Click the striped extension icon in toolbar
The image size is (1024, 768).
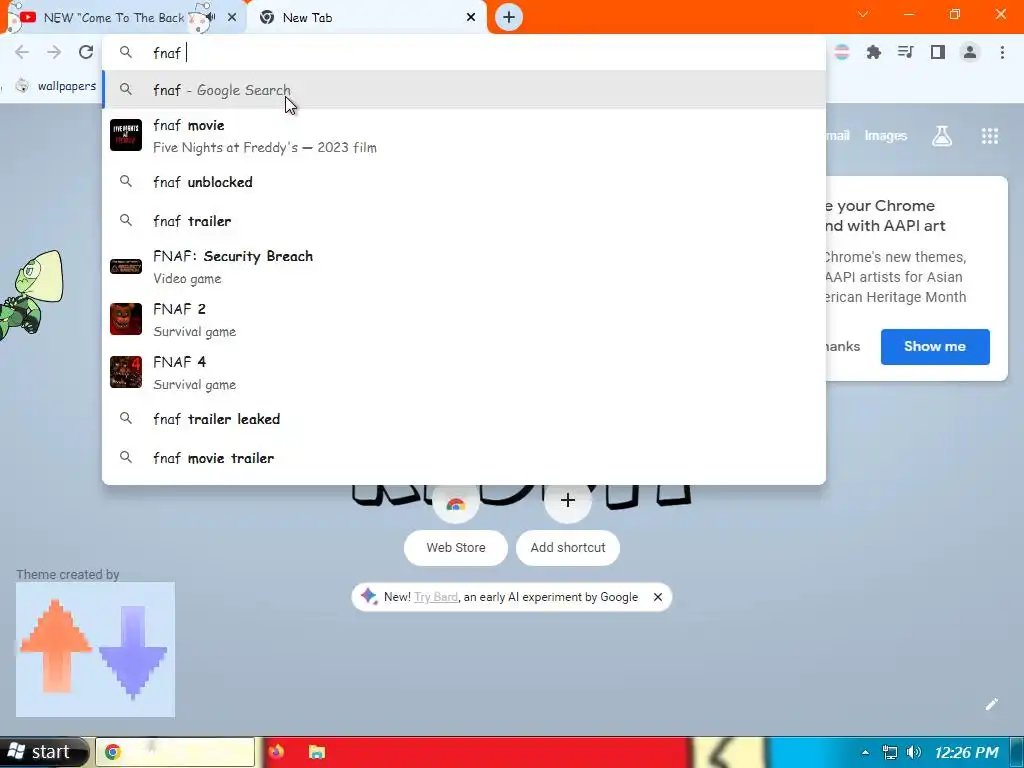point(842,52)
